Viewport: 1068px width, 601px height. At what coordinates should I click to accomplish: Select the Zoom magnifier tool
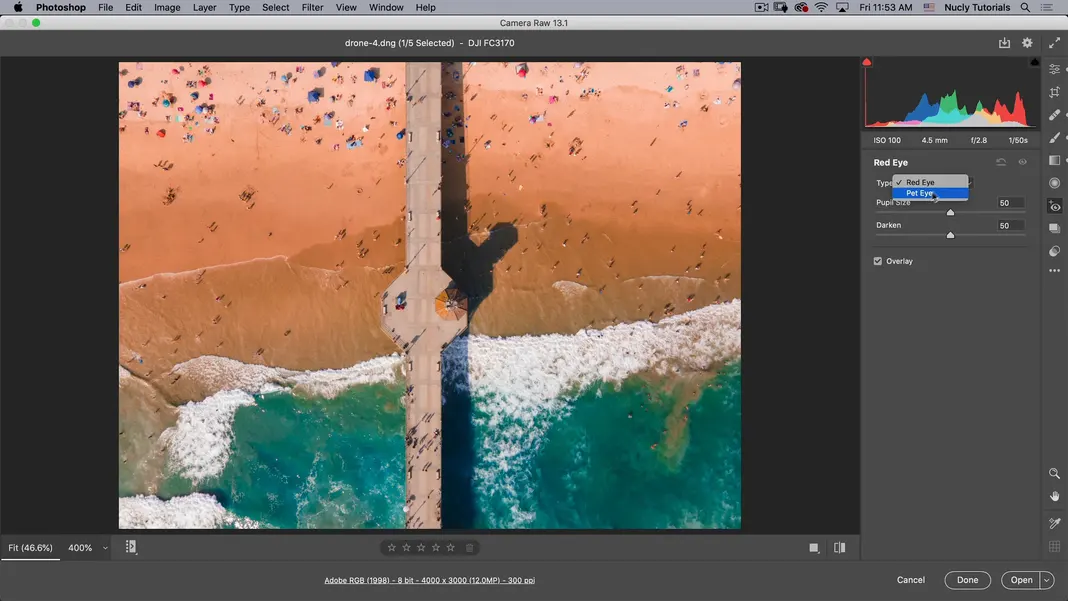pos(1054,473)
